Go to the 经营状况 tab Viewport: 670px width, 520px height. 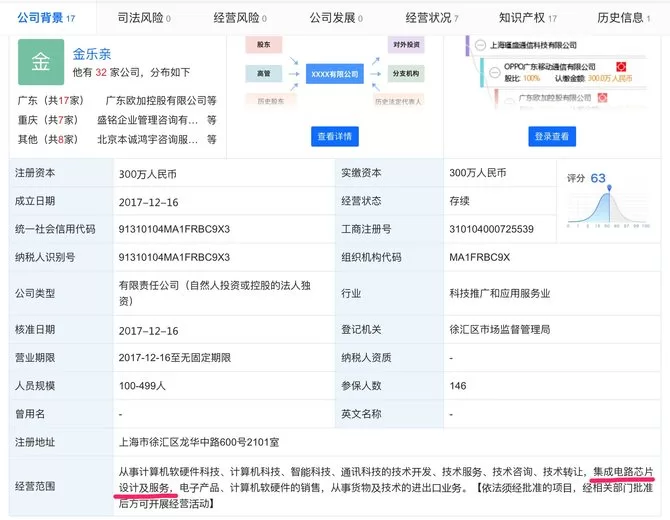(x=431, y=17)
